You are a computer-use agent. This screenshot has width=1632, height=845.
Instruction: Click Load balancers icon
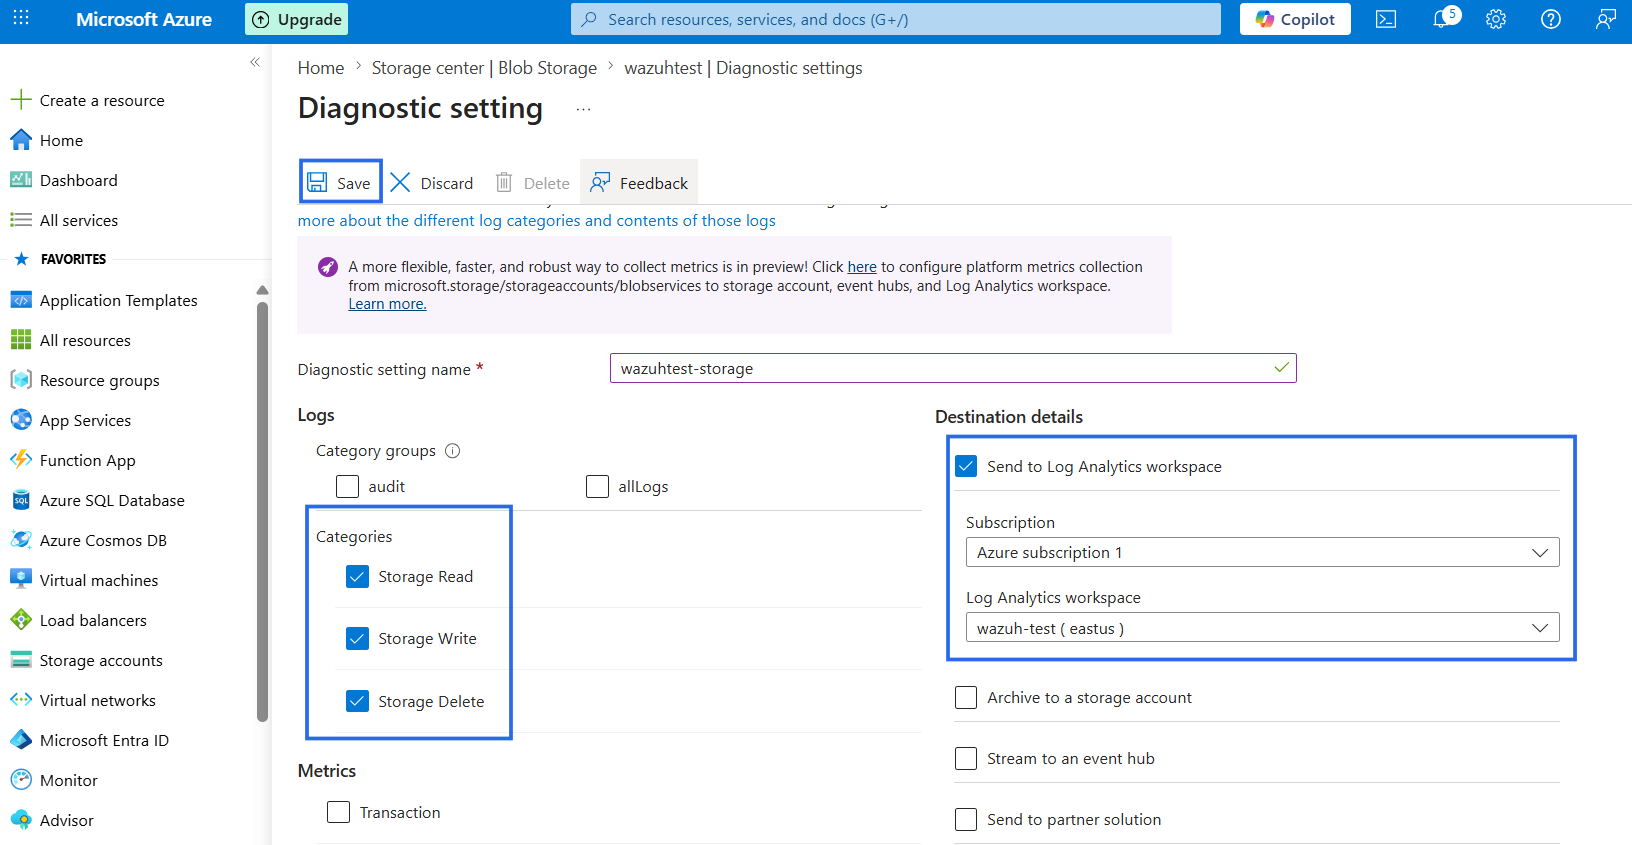21,620
